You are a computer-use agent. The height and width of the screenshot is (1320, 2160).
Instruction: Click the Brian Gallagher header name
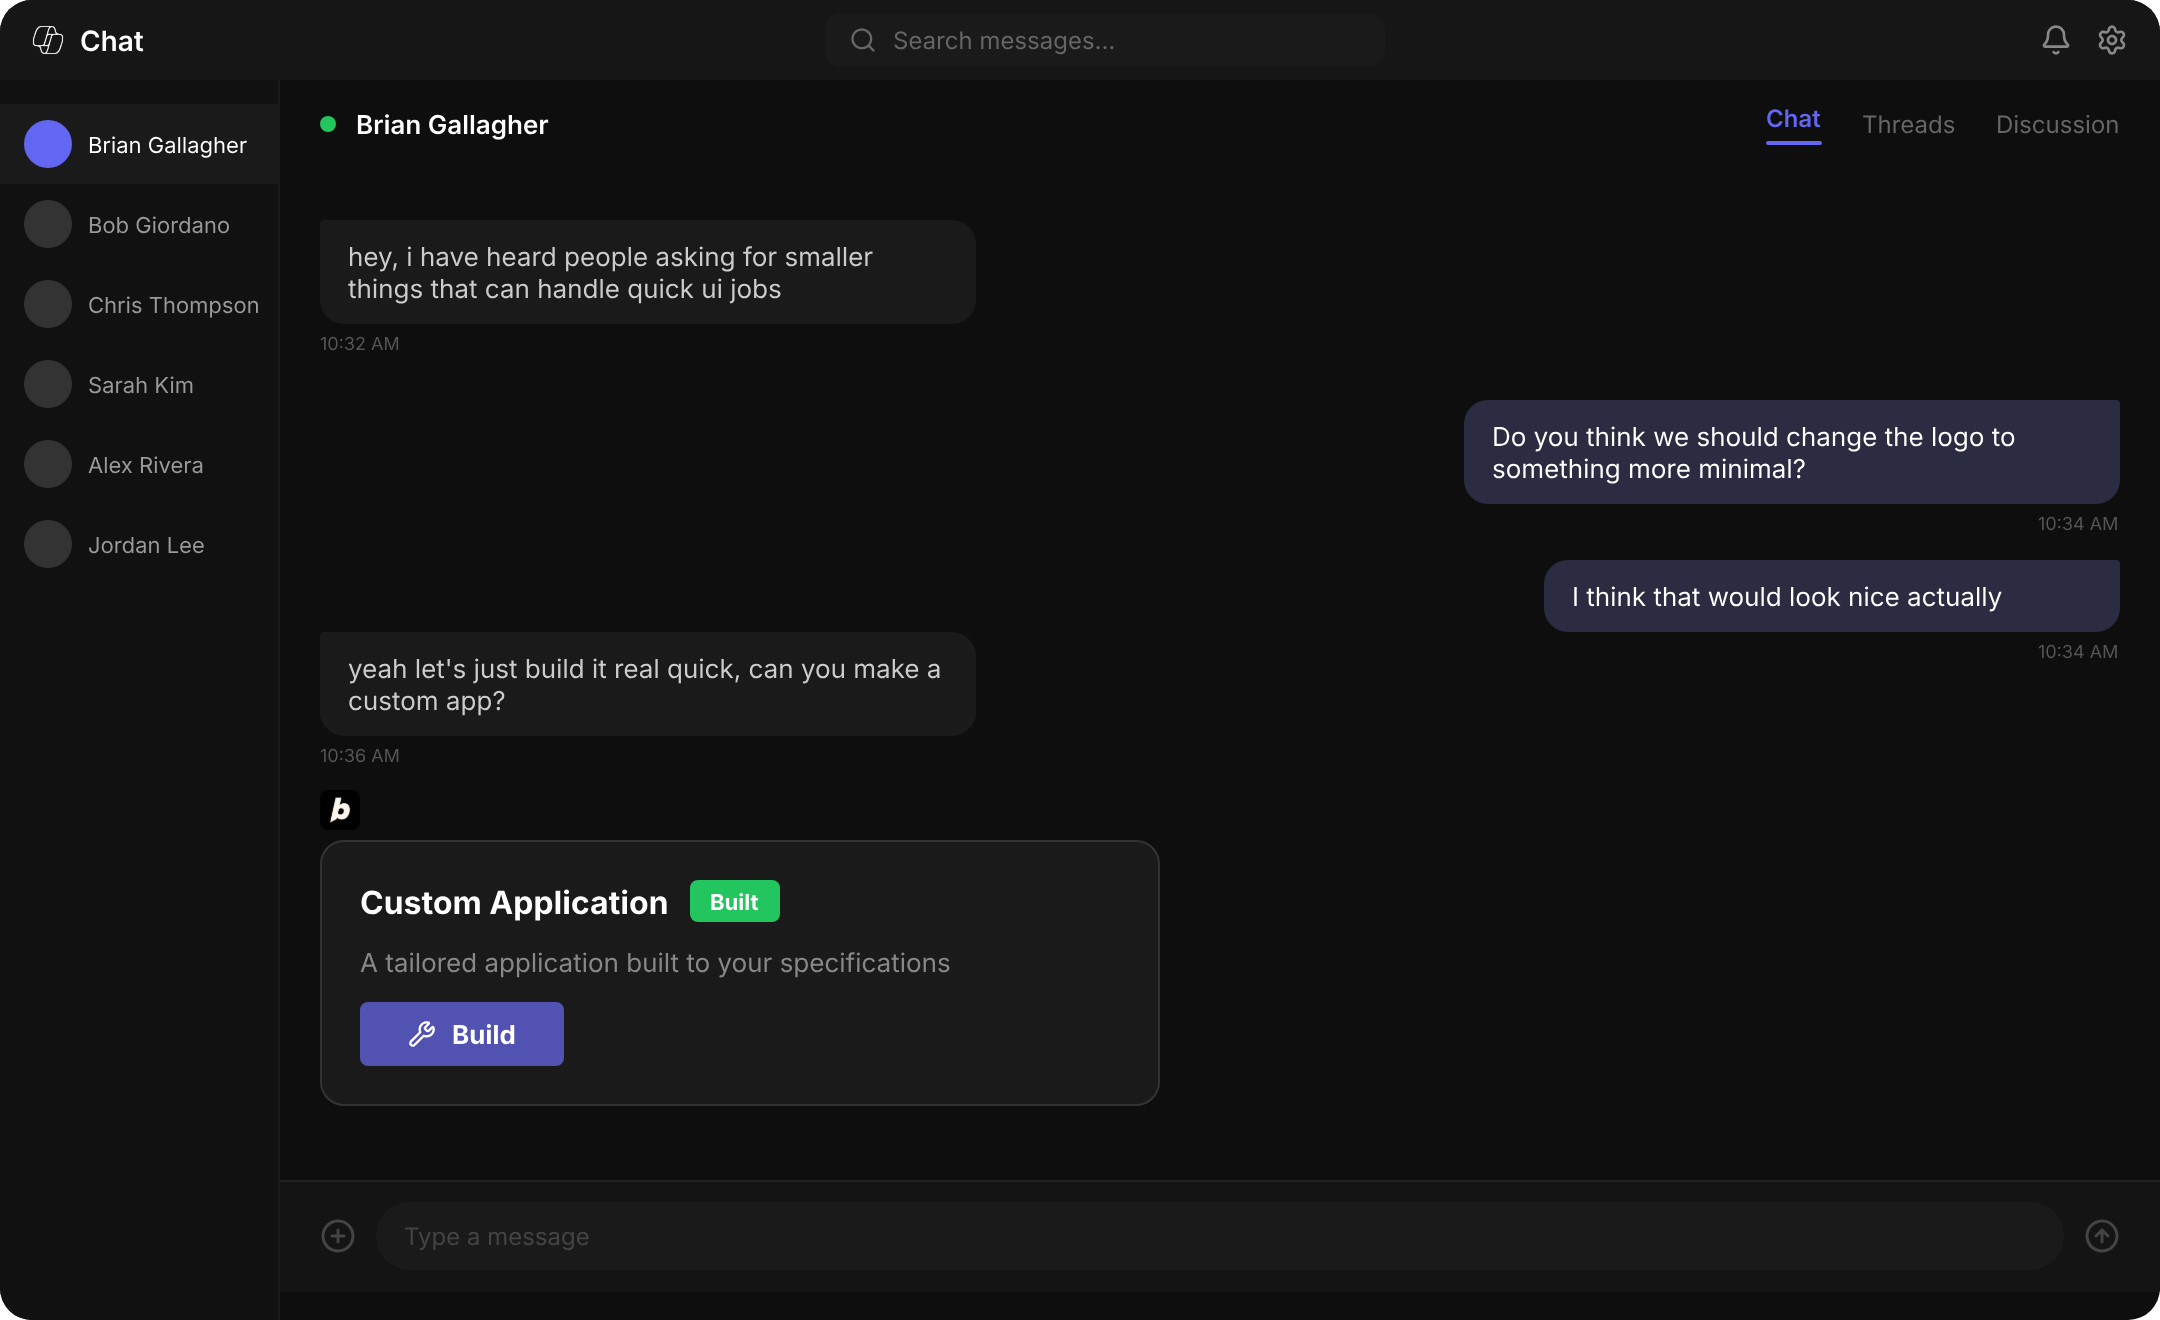pyautogui.click(x=452, y=125)
